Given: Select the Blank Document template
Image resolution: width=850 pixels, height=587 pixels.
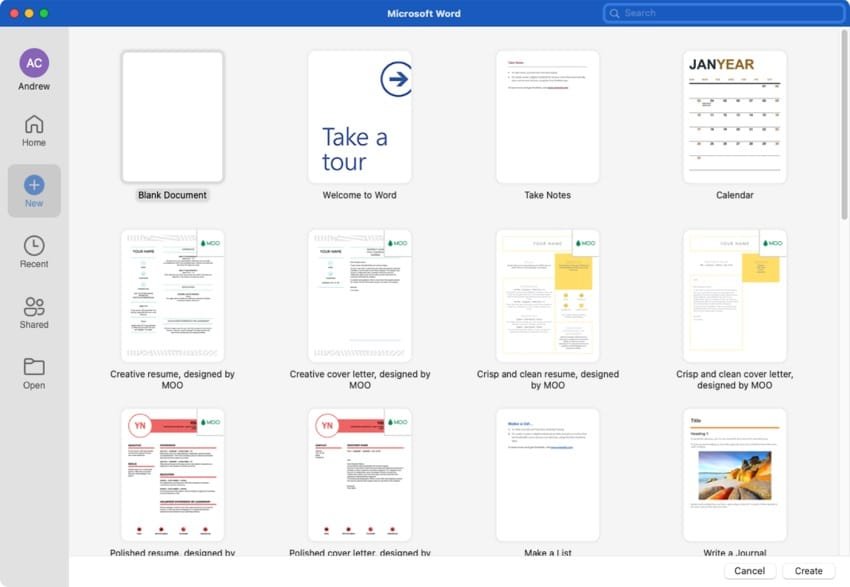Looking at the screenshot, I should [x=172, y=117].
